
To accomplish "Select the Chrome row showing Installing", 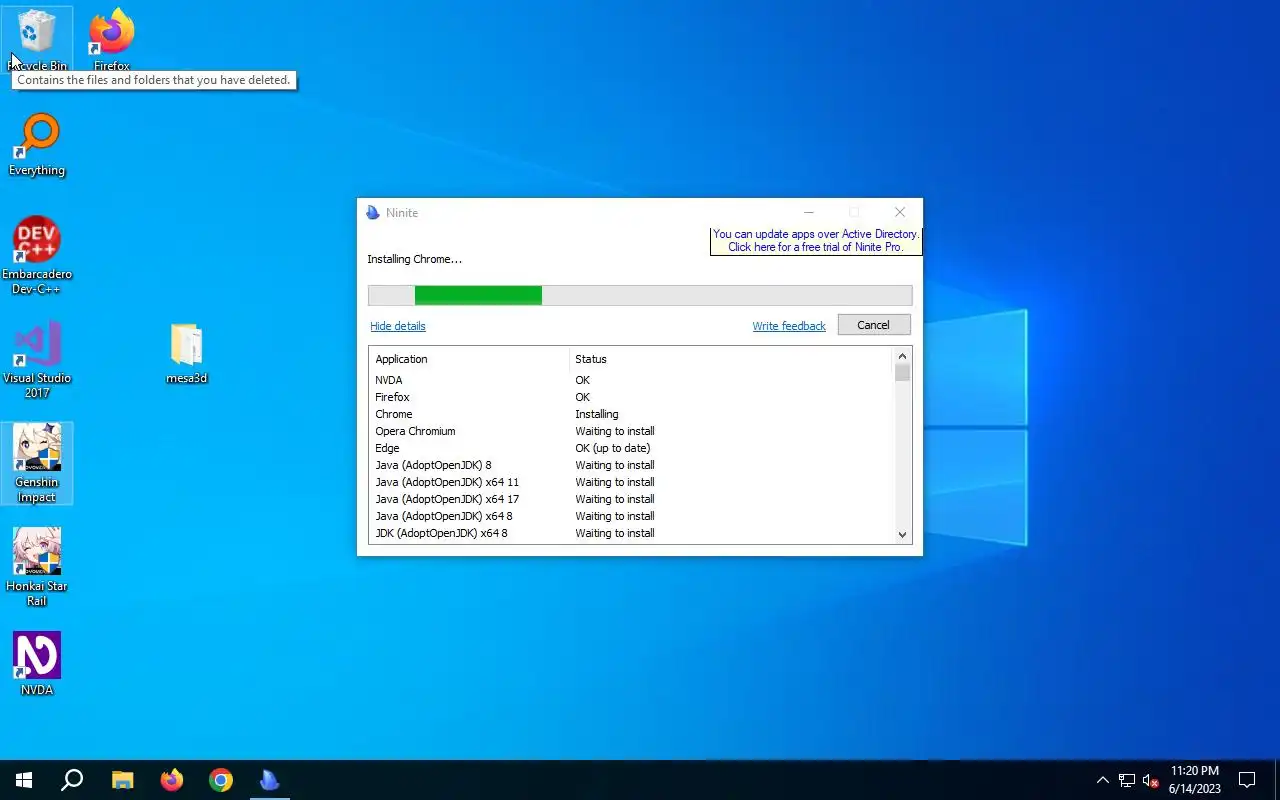I will pos(630,414).
